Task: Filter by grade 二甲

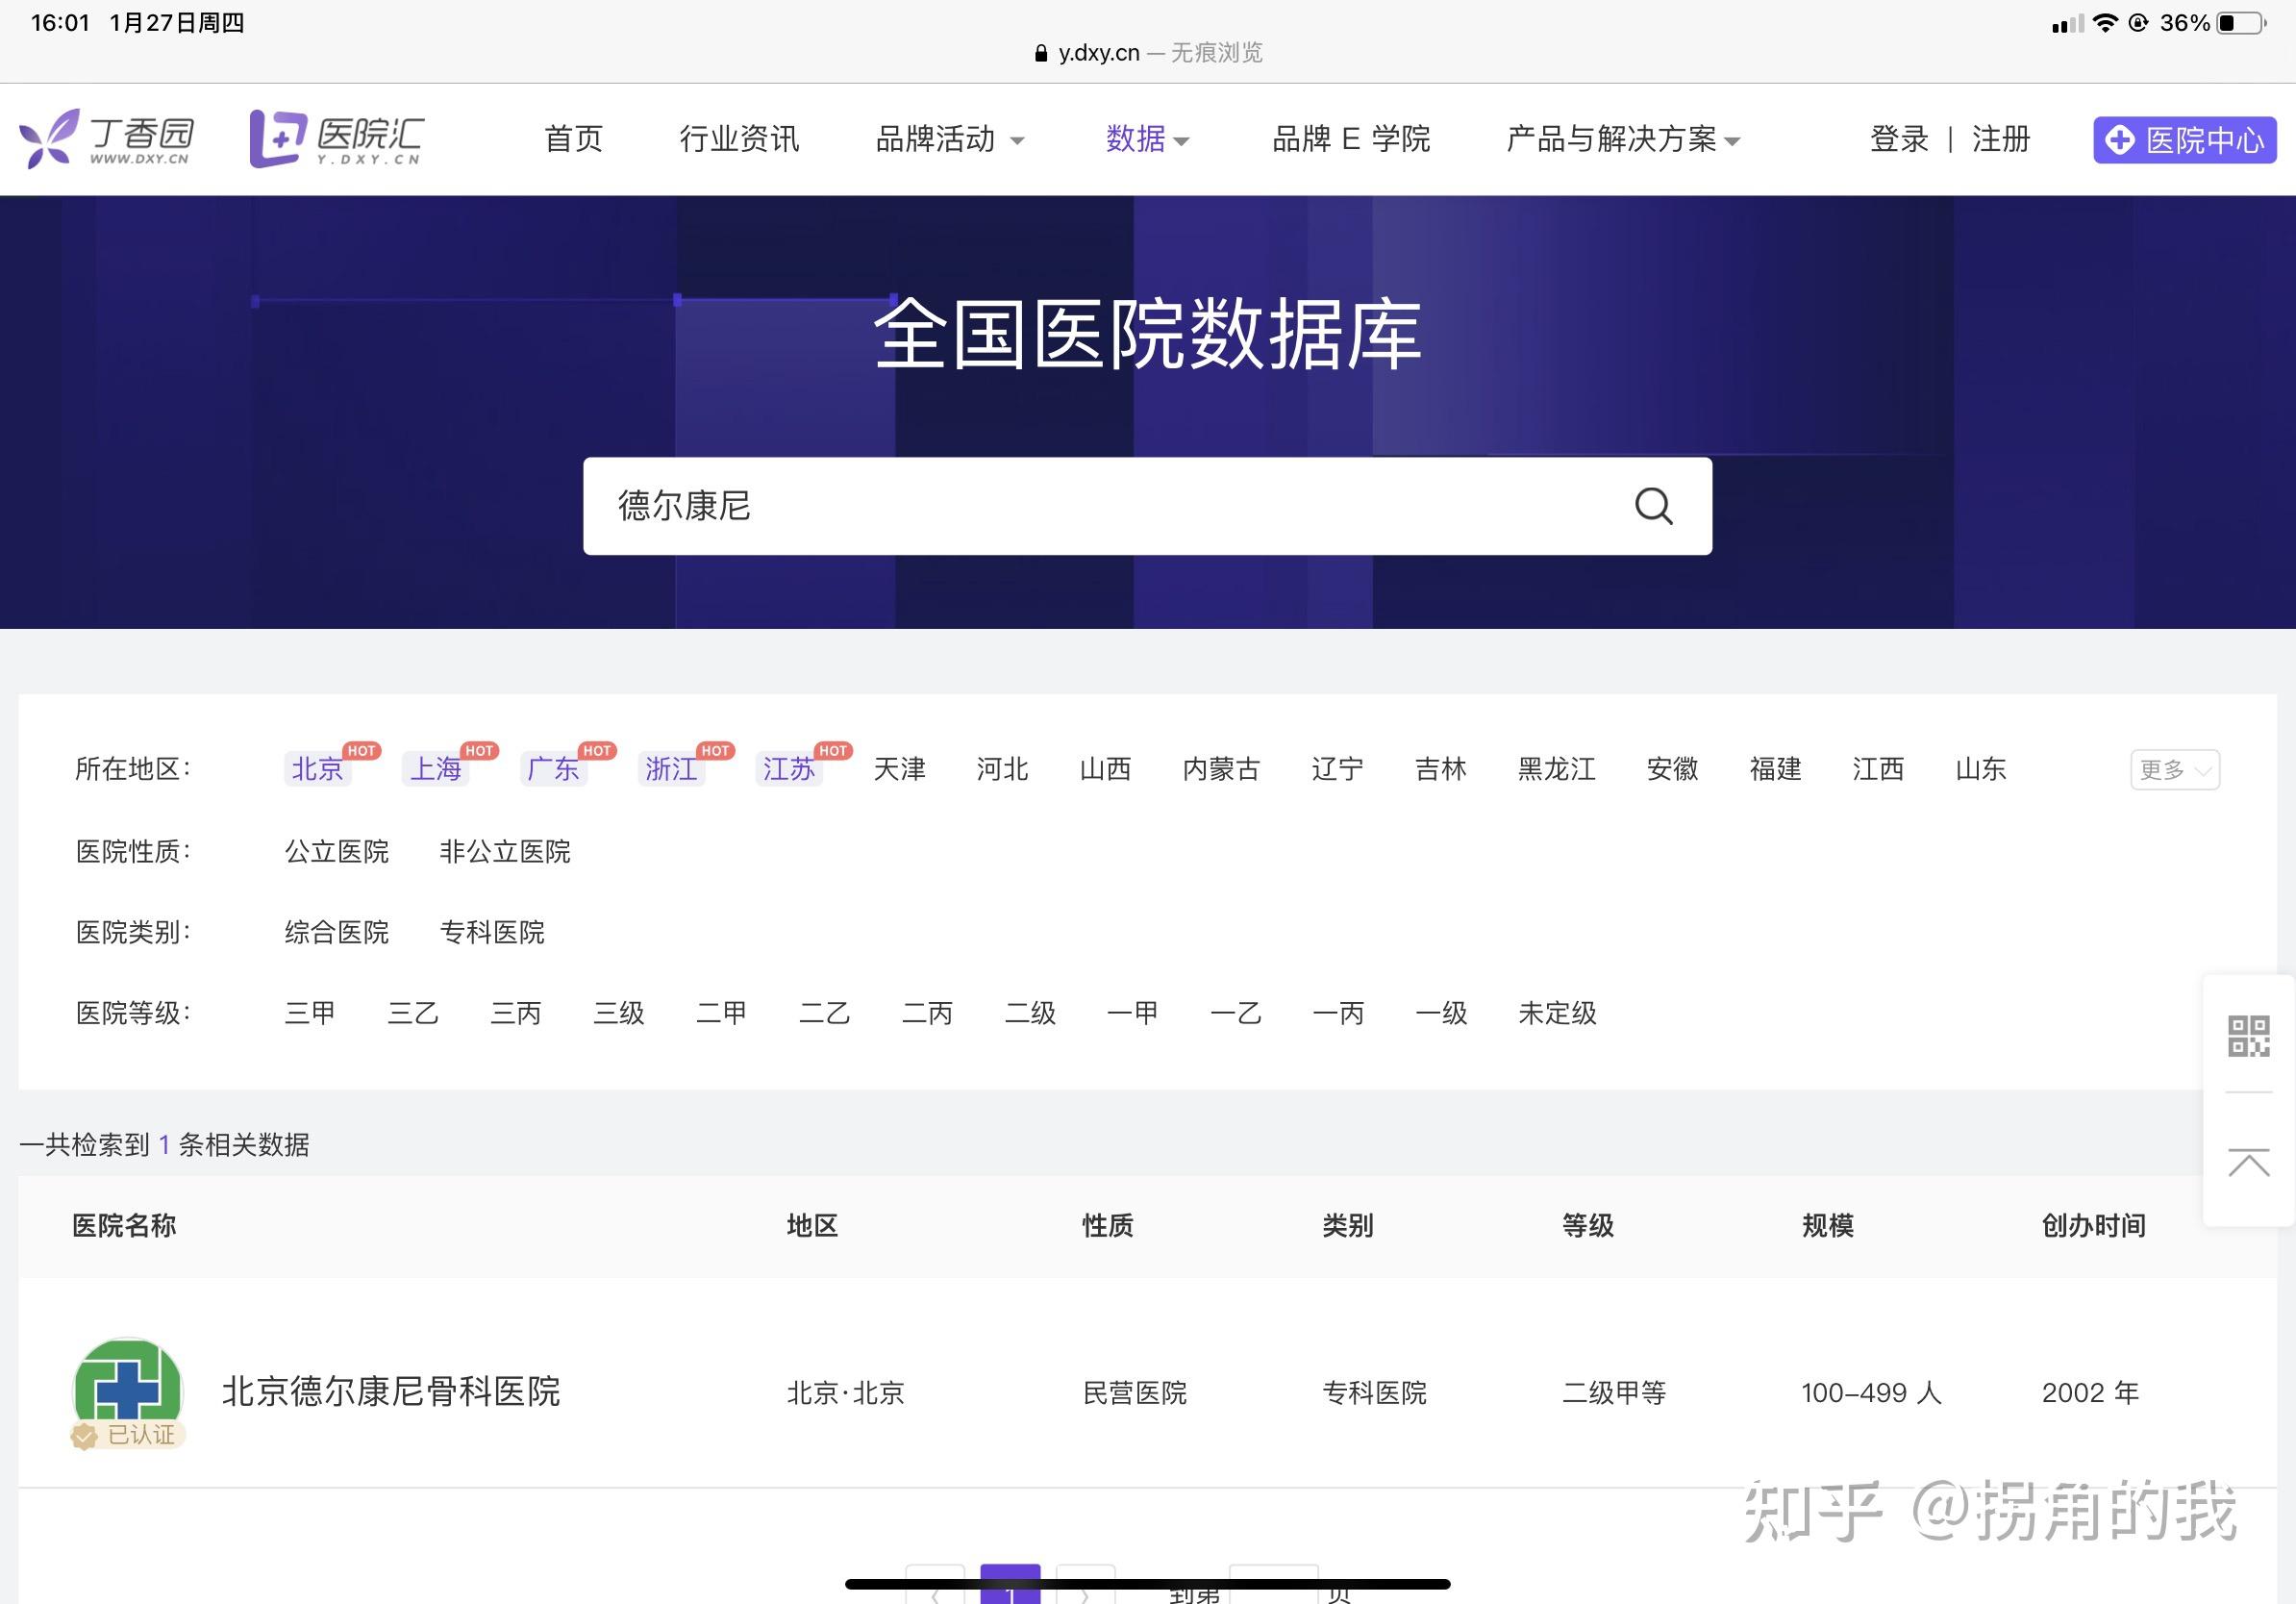Action: click(x=722, y=1013)
